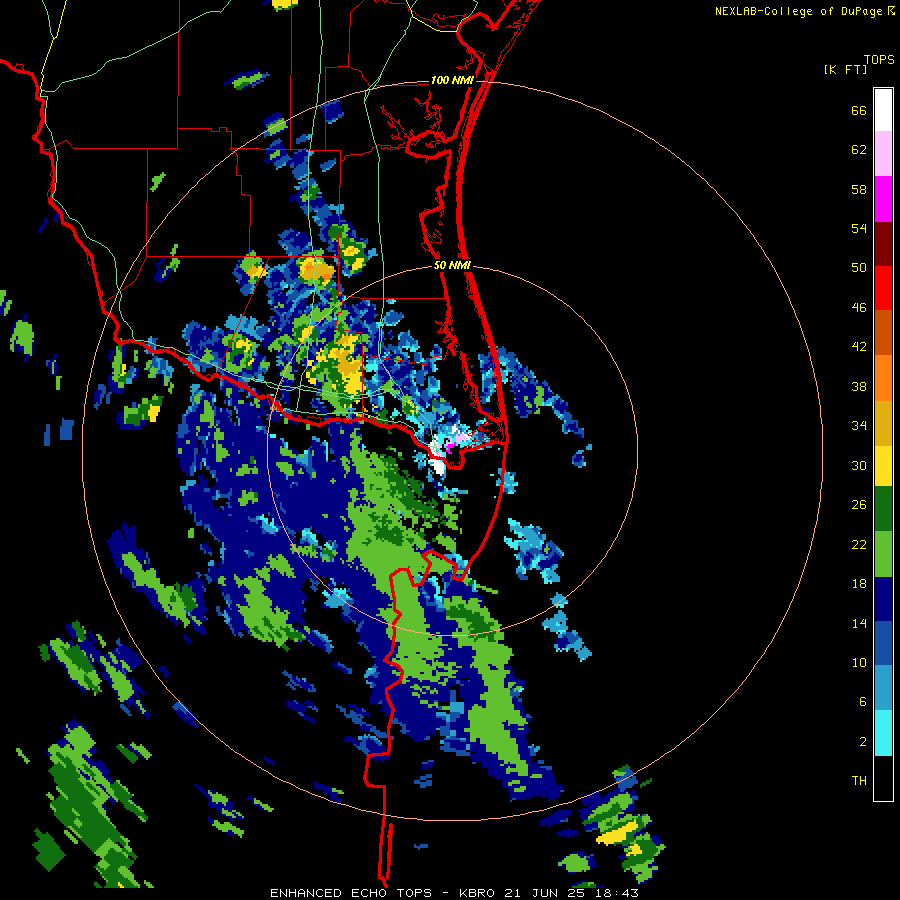Click the legend value 26
900x900 pixels.
point(859,505)
